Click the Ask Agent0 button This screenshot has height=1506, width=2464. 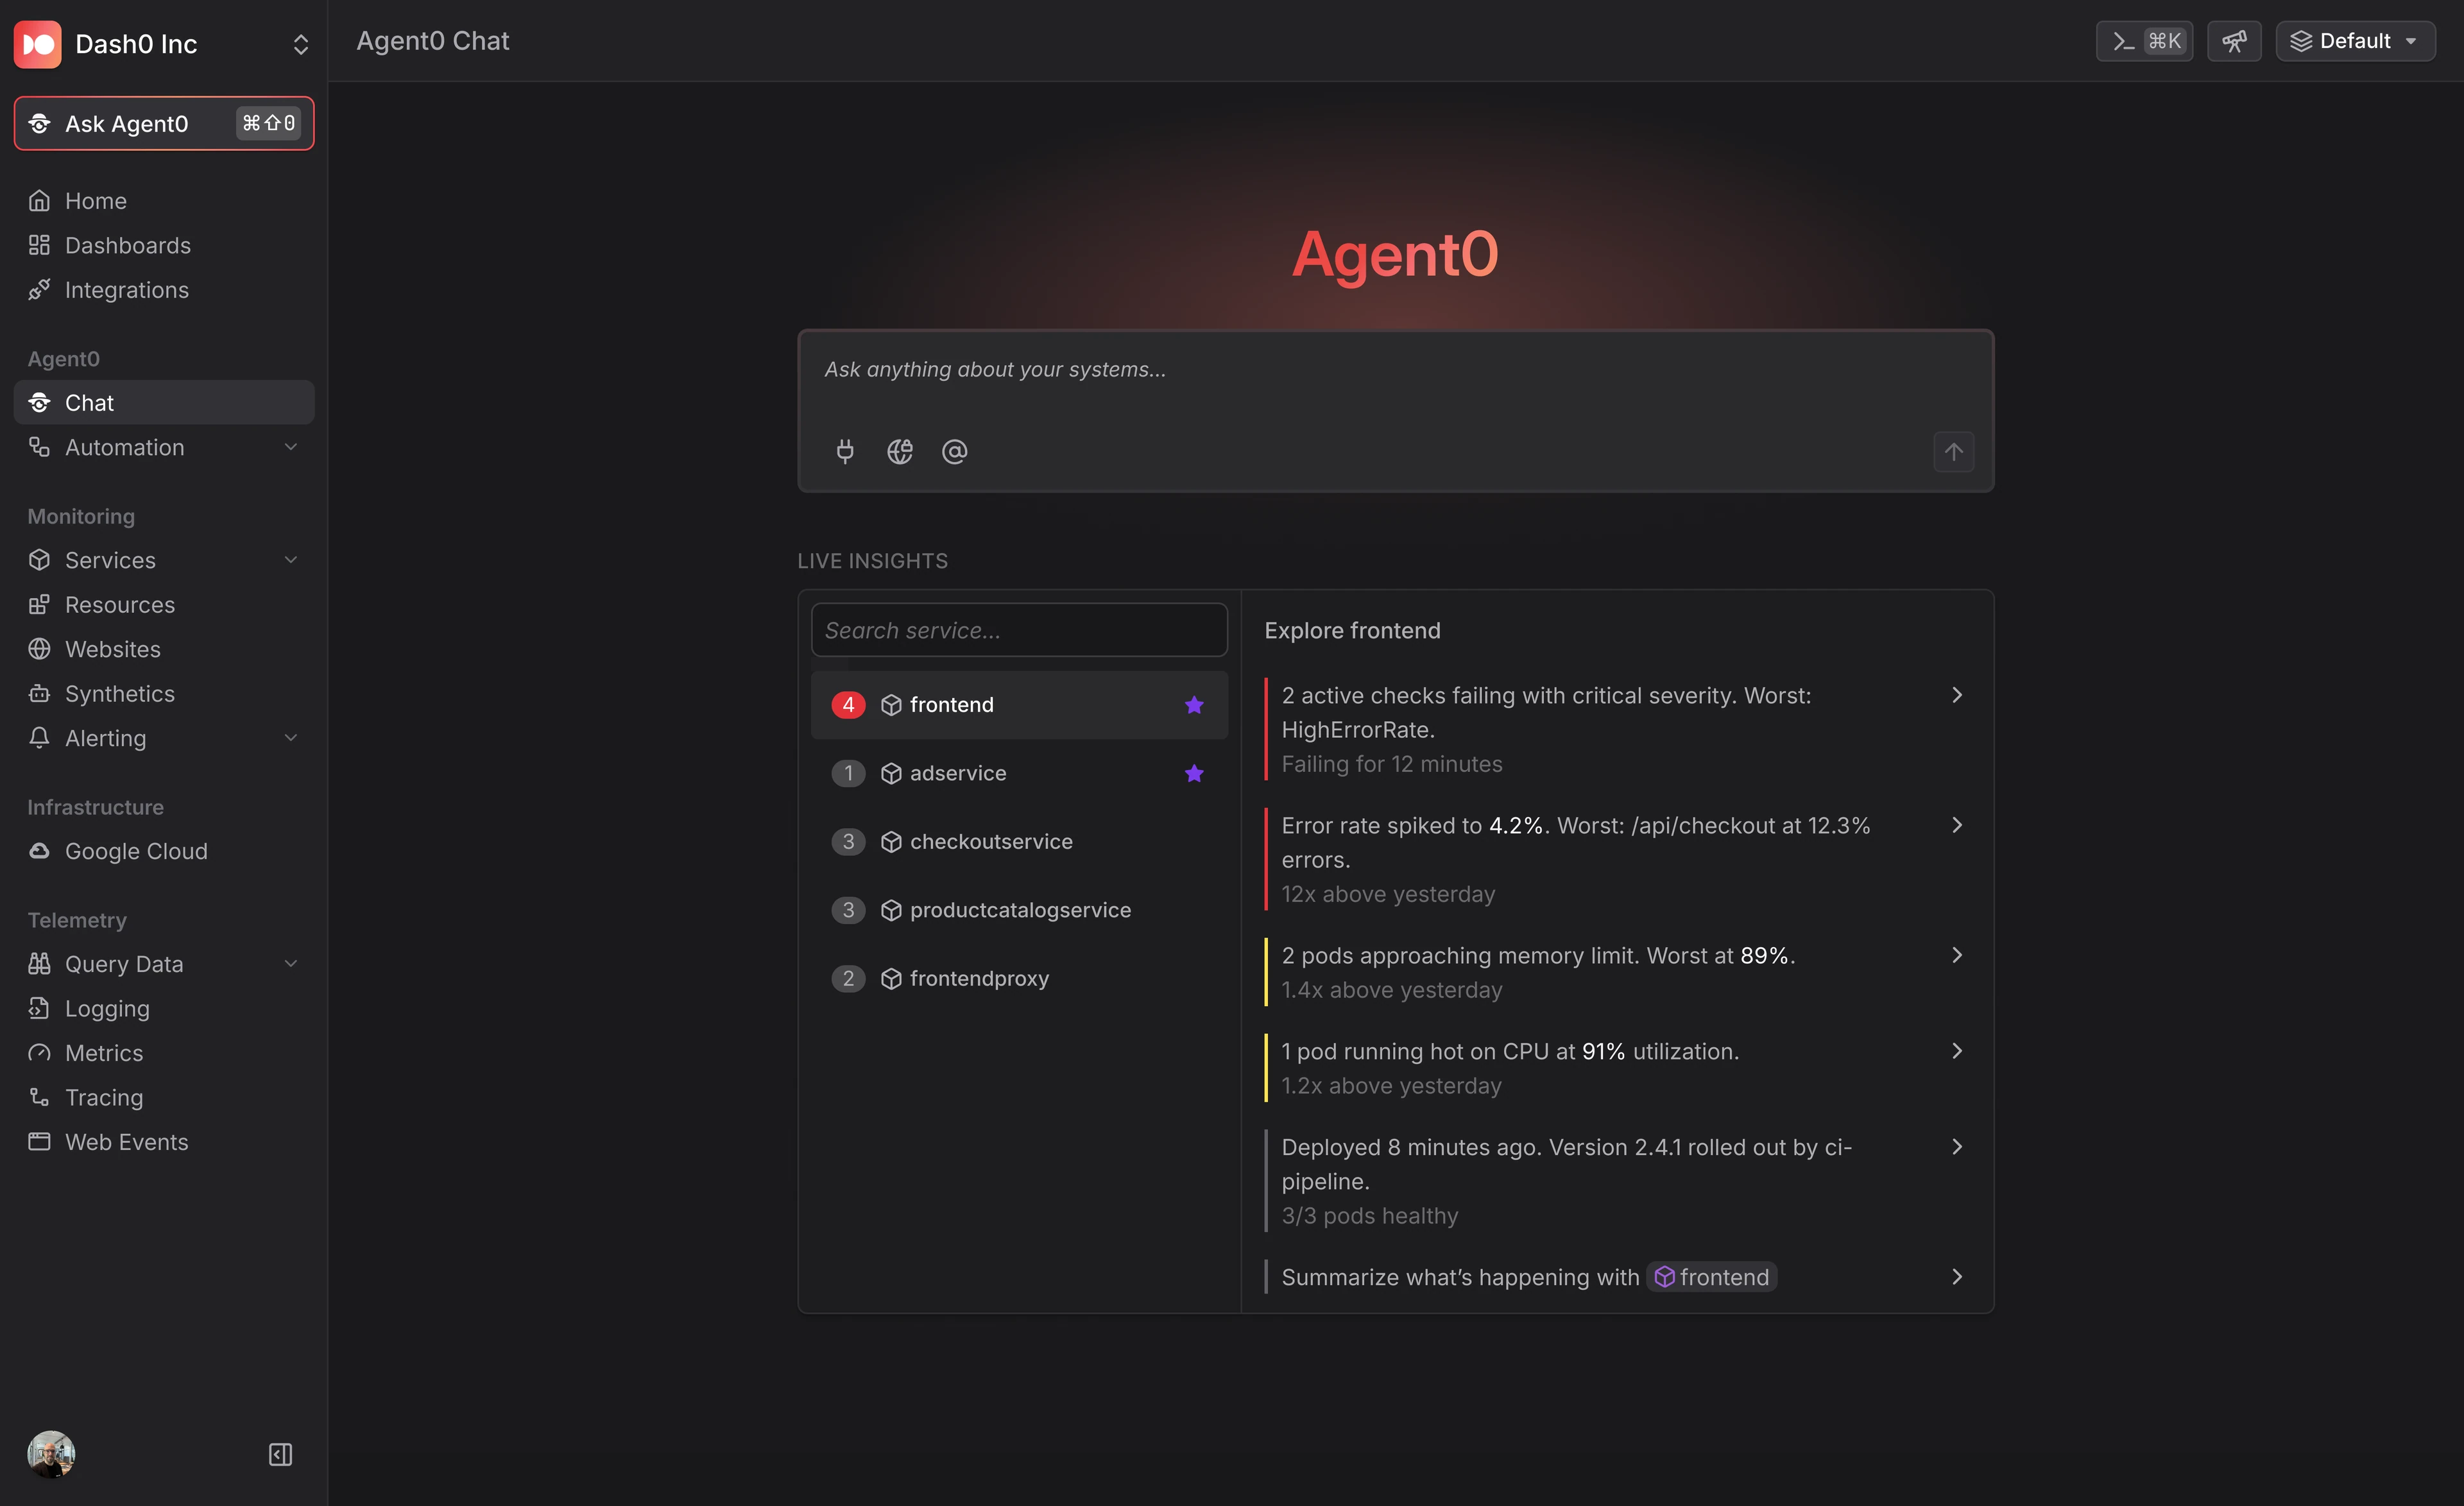164,124
